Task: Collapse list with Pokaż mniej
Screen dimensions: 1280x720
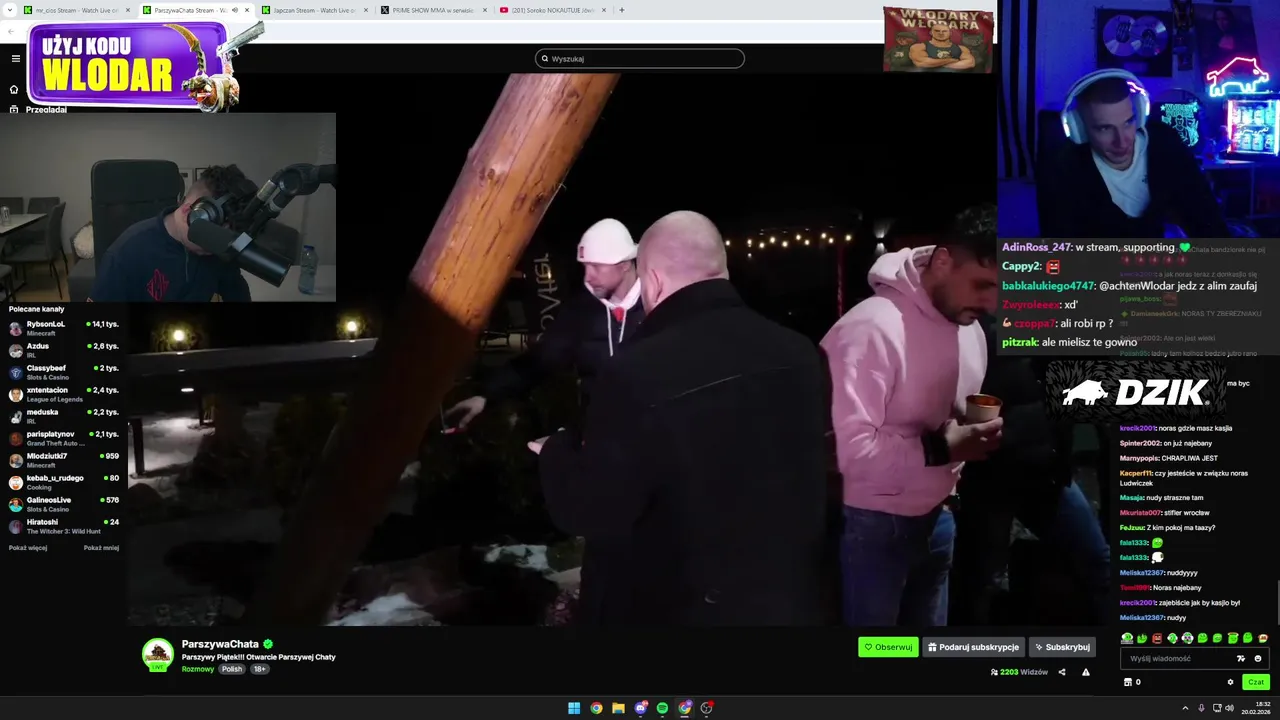Action: [101, 548]
